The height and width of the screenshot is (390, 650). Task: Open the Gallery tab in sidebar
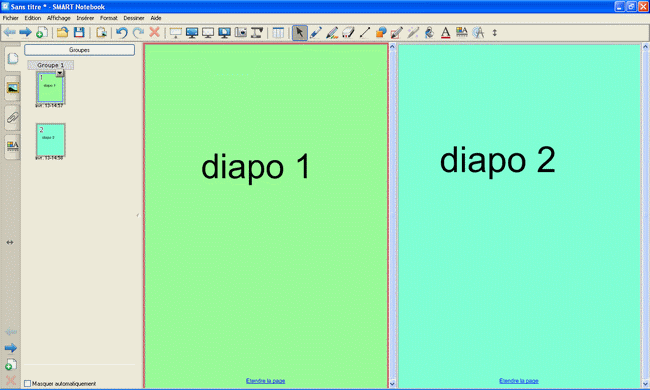12,88
